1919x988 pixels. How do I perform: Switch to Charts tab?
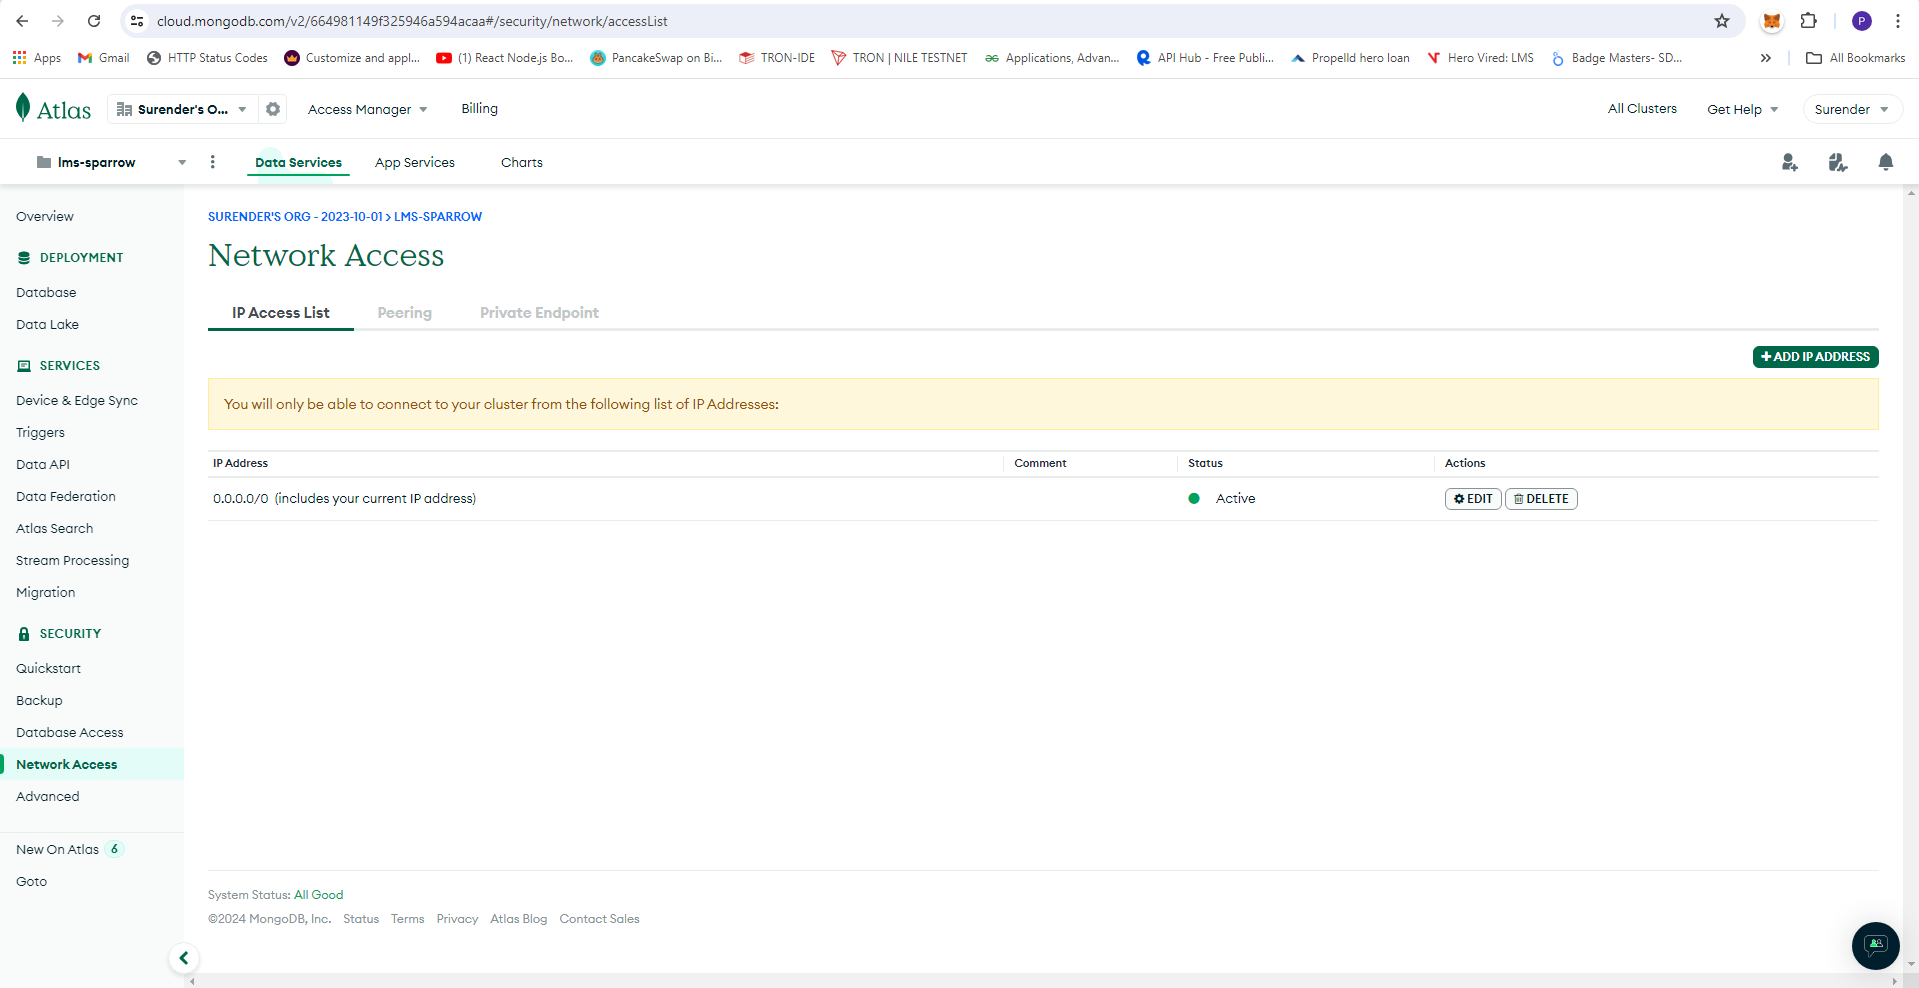pyautogui.click(x=522, y=162)
